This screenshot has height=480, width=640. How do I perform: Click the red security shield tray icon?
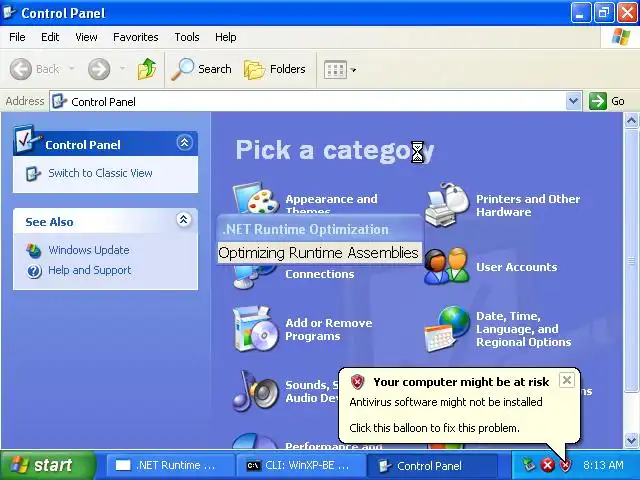[x=565, y=464]
